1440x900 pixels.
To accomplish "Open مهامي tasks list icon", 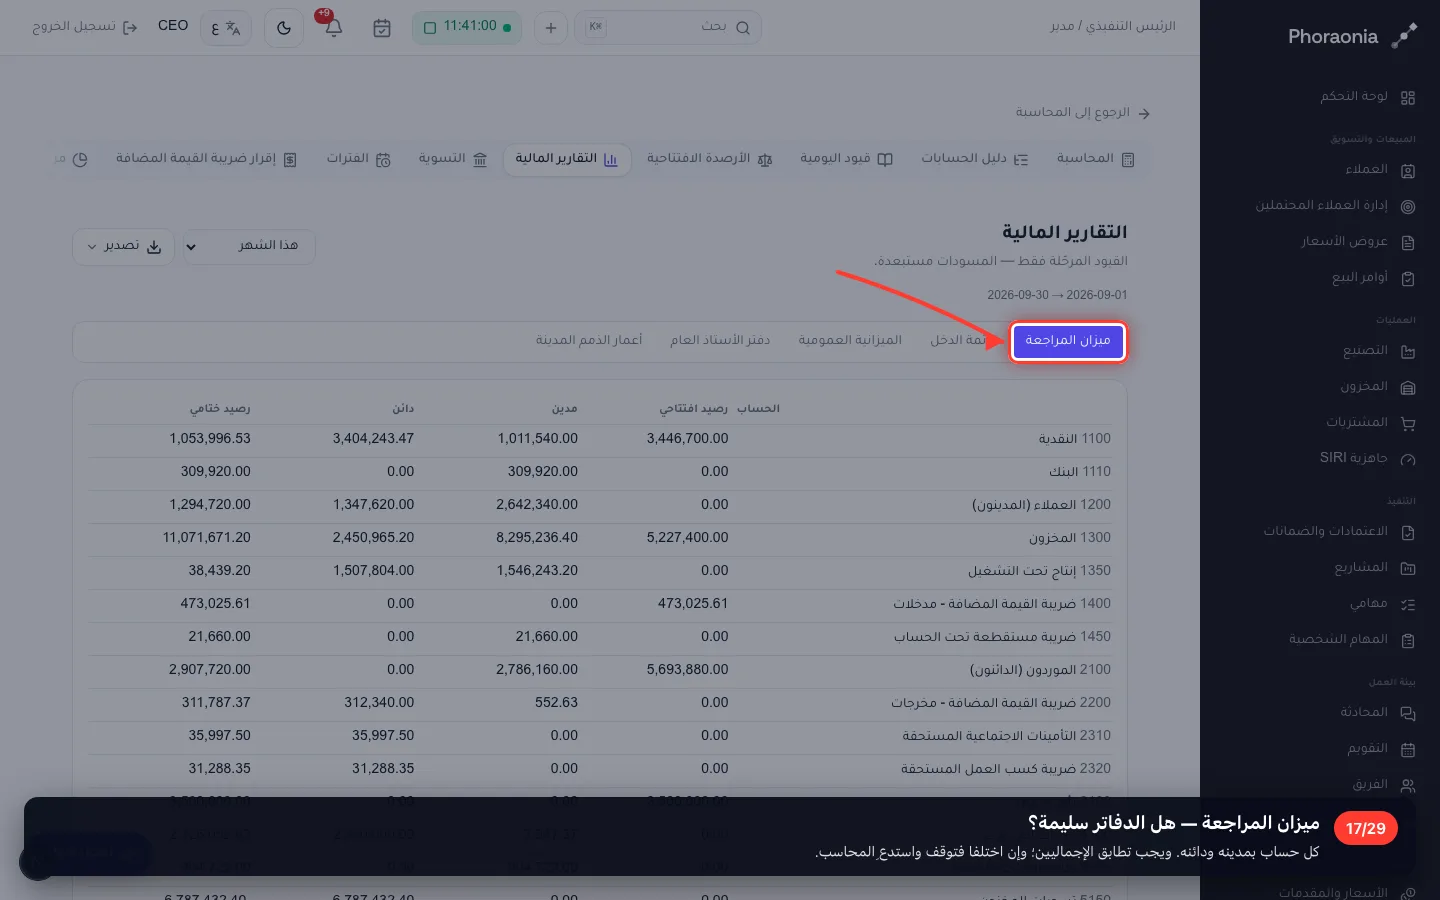I will pos(1408,604).
